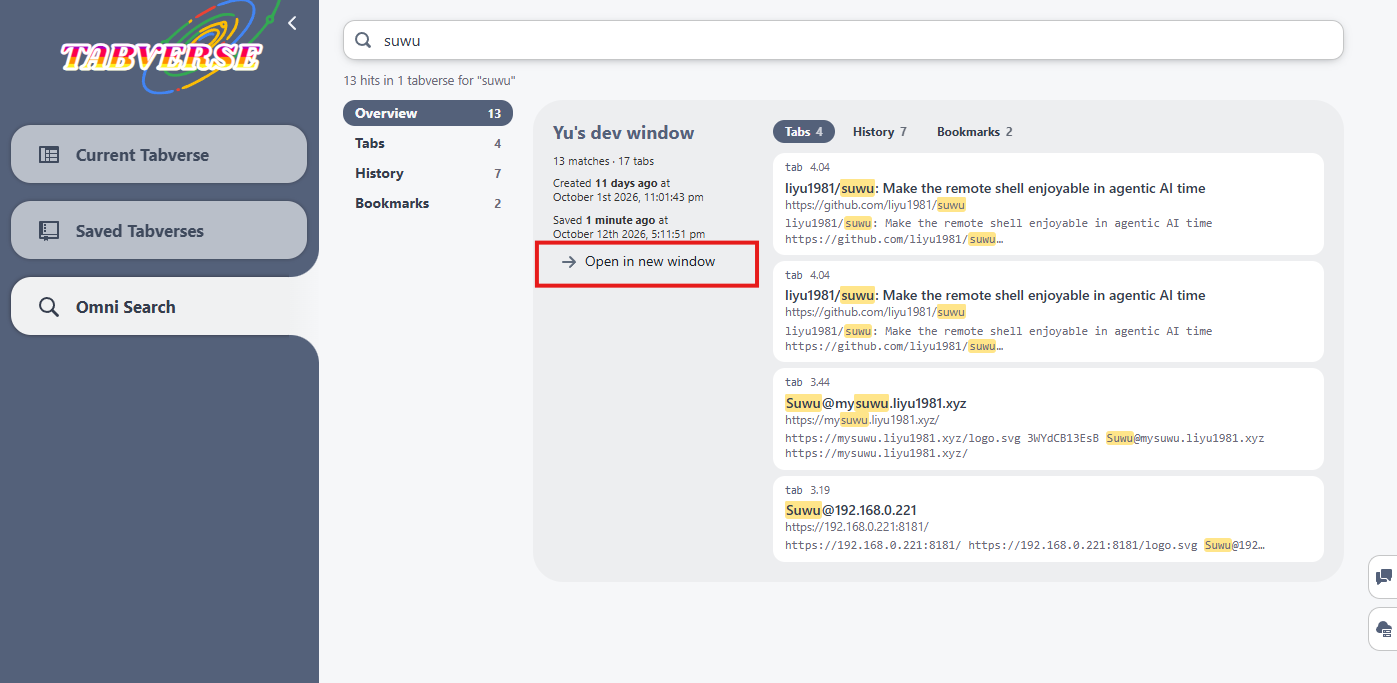Click the Omni Search magnifier icon in sidebar

tap(49, 307)
